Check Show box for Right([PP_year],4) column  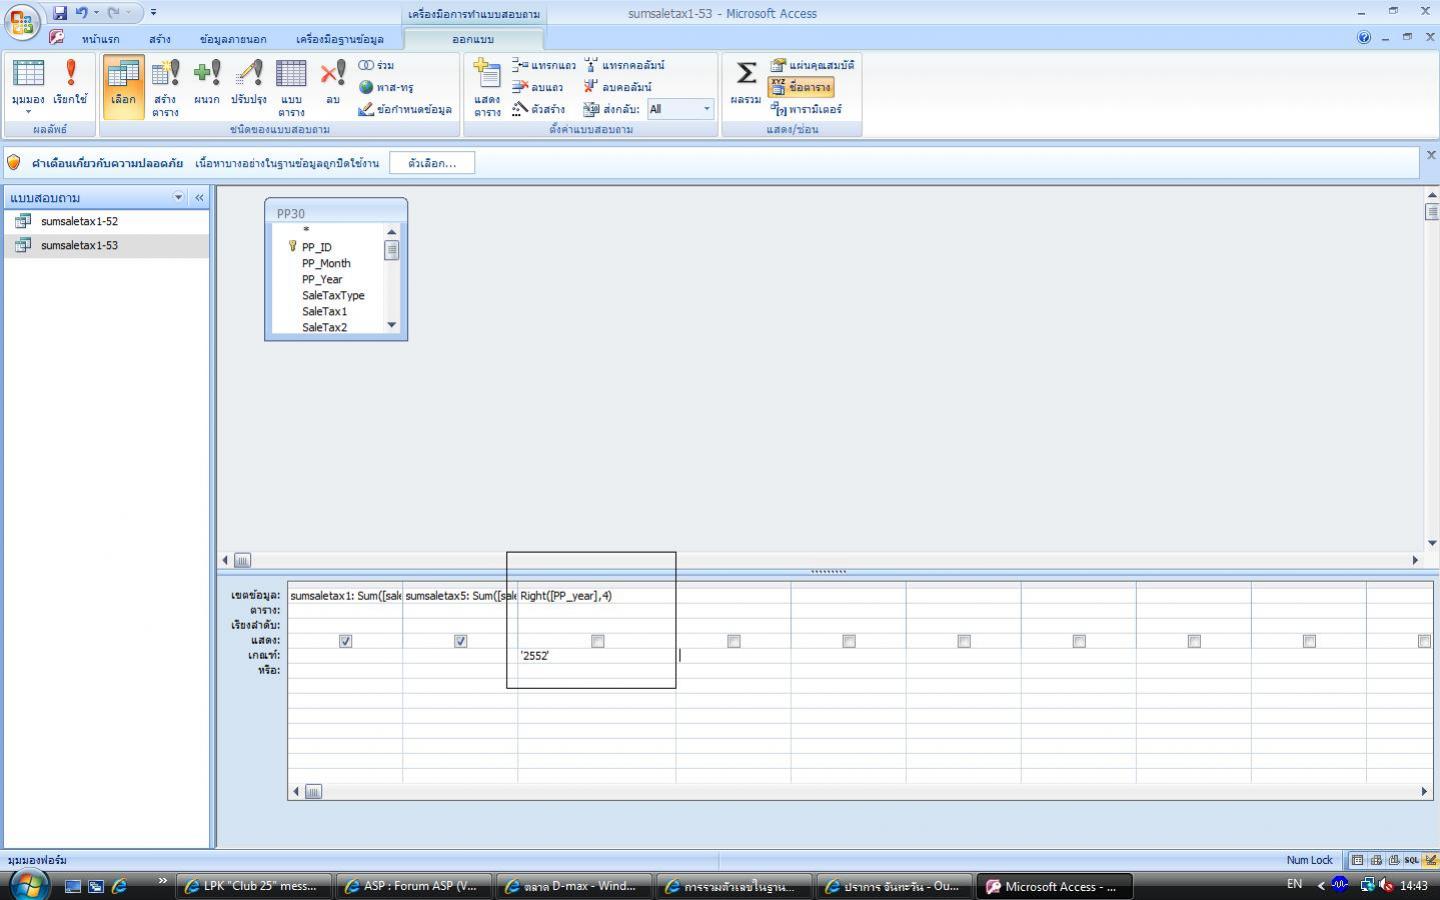597,641
